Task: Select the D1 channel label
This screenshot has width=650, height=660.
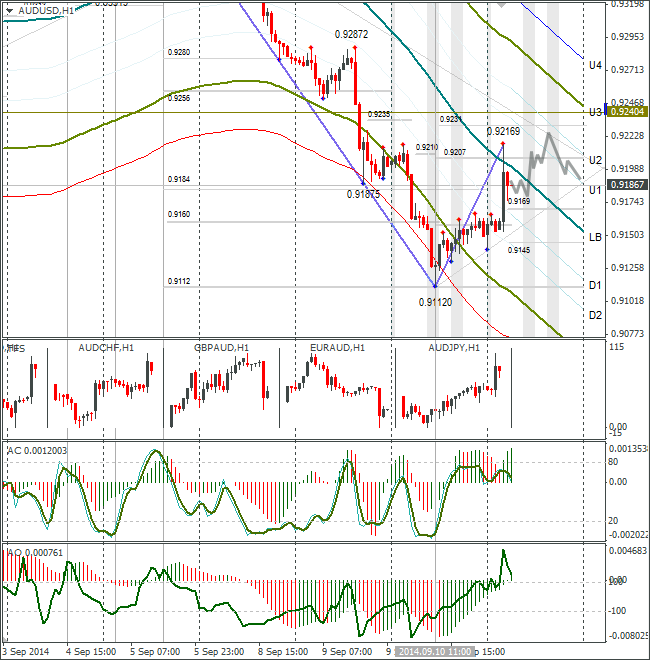Action: (x=595, y=285)
